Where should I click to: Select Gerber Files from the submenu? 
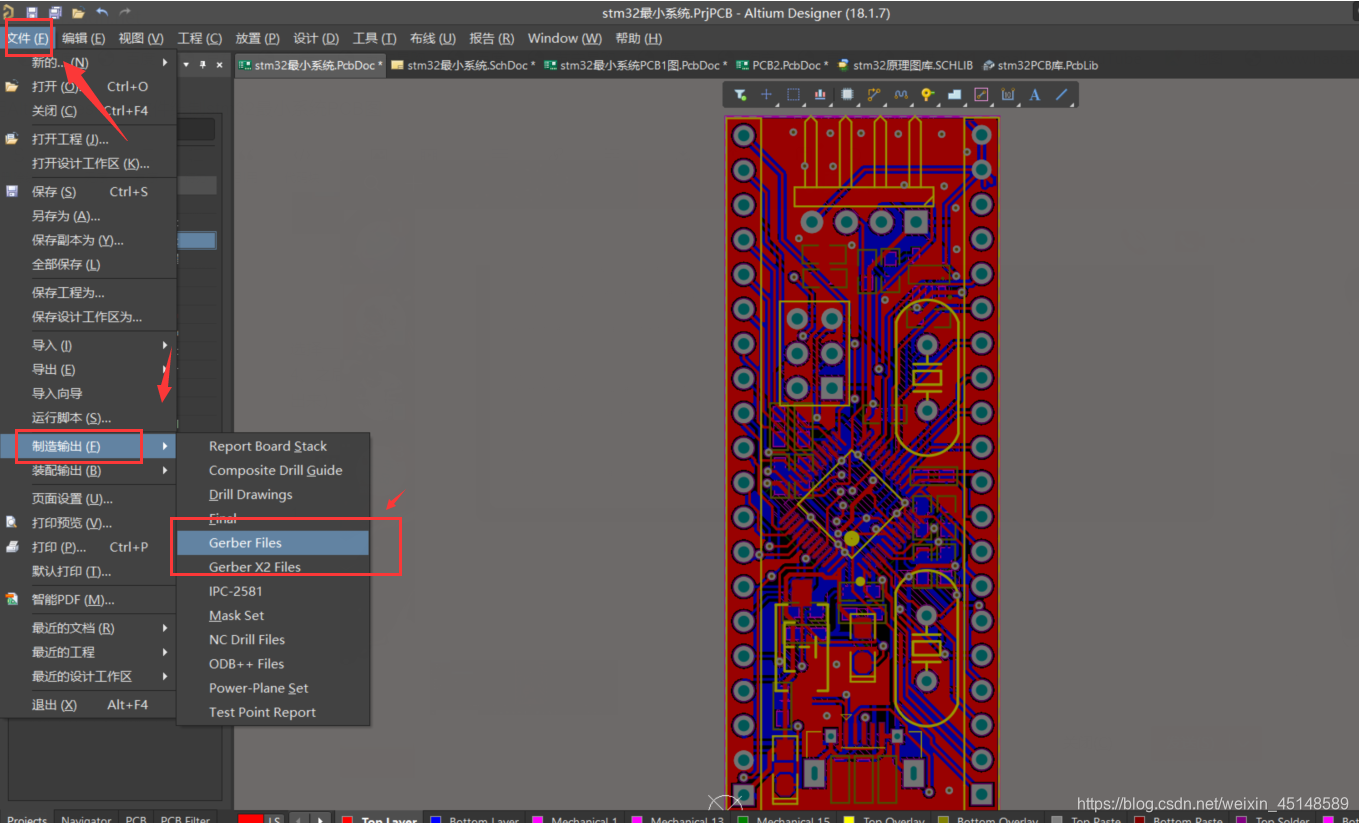(245, 543)
